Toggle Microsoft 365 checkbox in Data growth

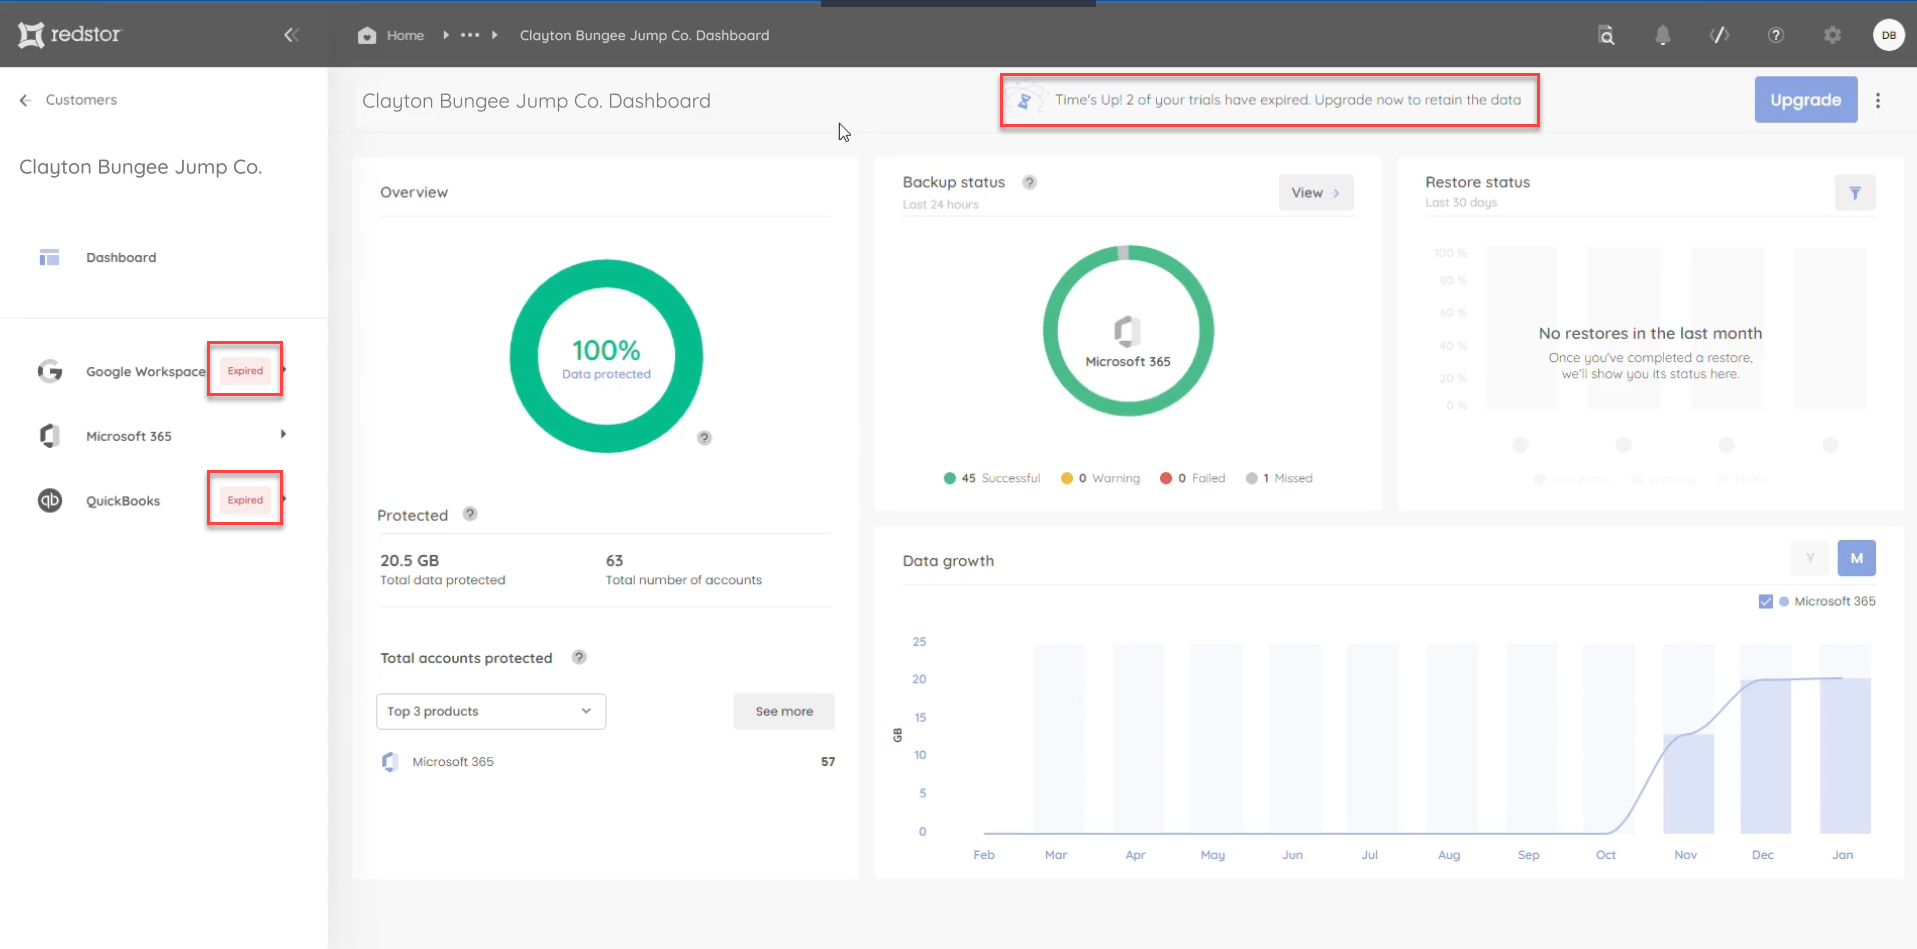click(1766, 601)
